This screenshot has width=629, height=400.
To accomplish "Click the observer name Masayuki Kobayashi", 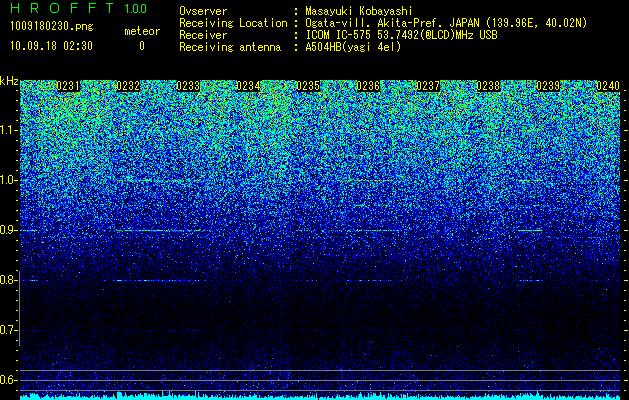I will coord(359,11).
